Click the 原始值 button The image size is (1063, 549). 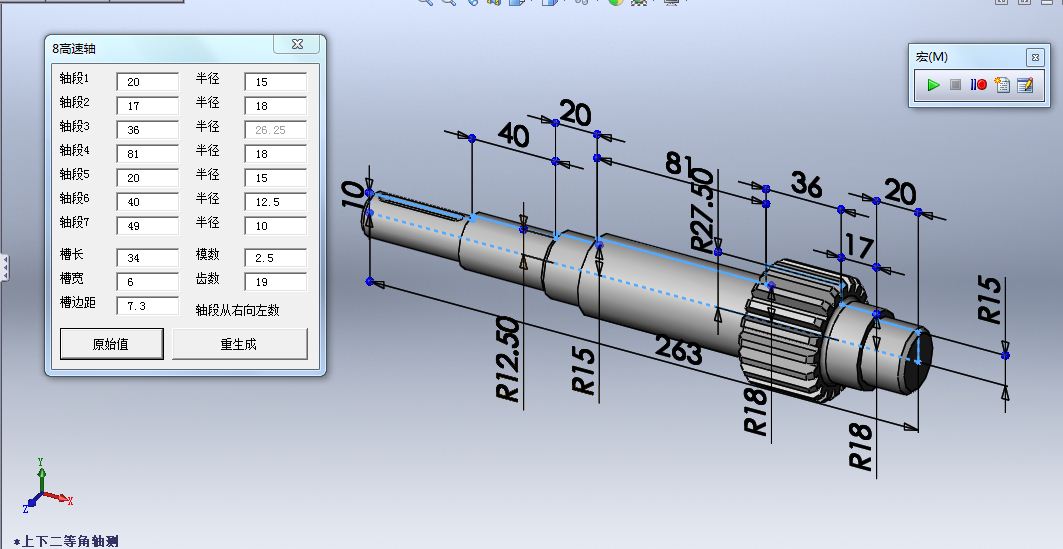tap(112, 344)
